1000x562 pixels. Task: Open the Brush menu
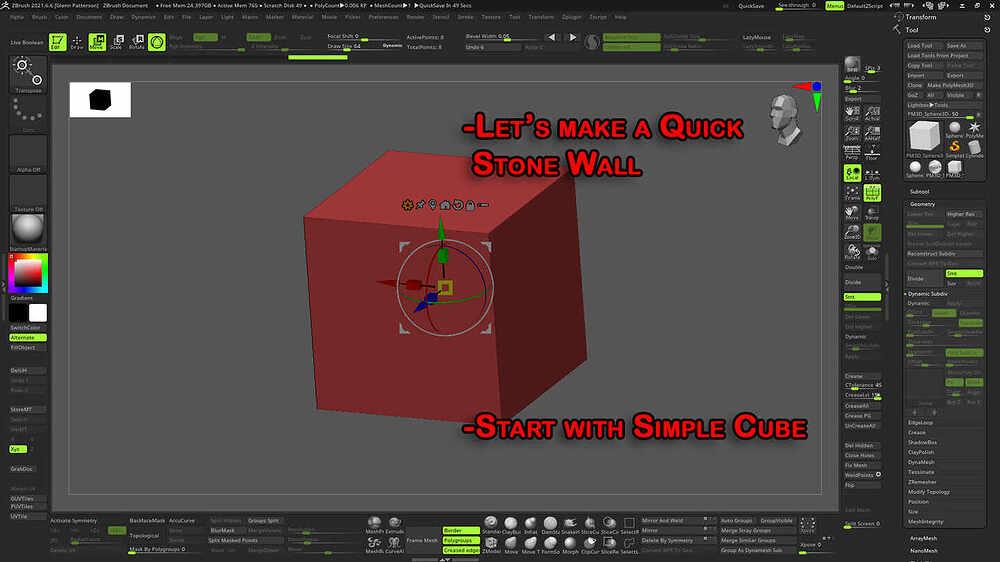(40, 17)
